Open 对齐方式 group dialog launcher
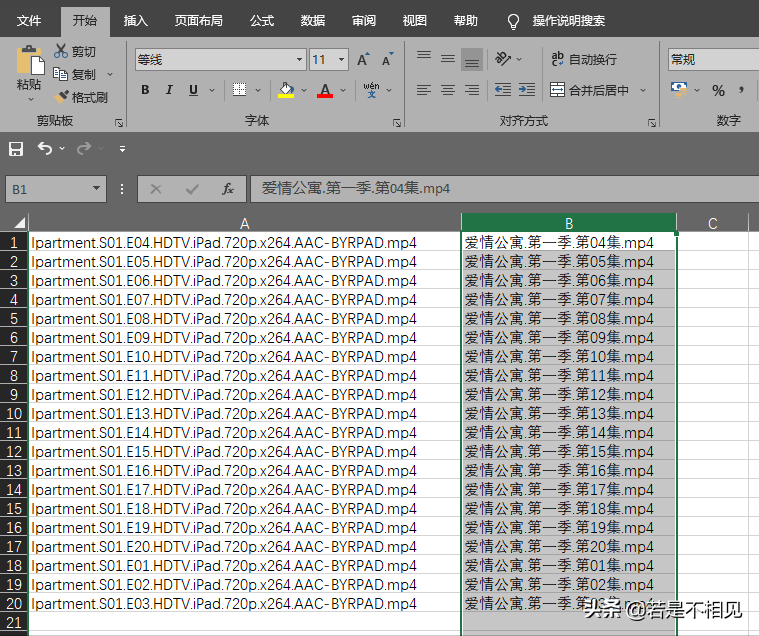This screenshot has height=636, width=759. coord(652,123)
